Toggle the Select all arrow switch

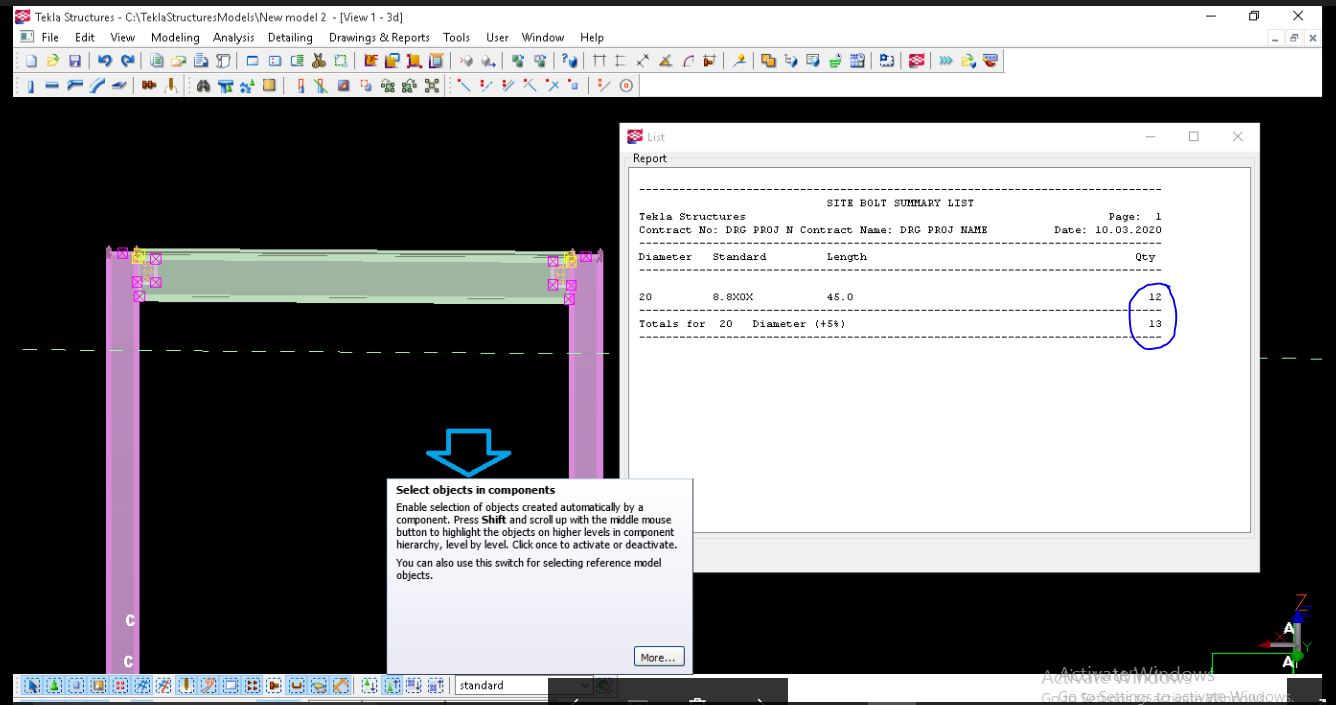pyautogui.click(x=30, y=686)
